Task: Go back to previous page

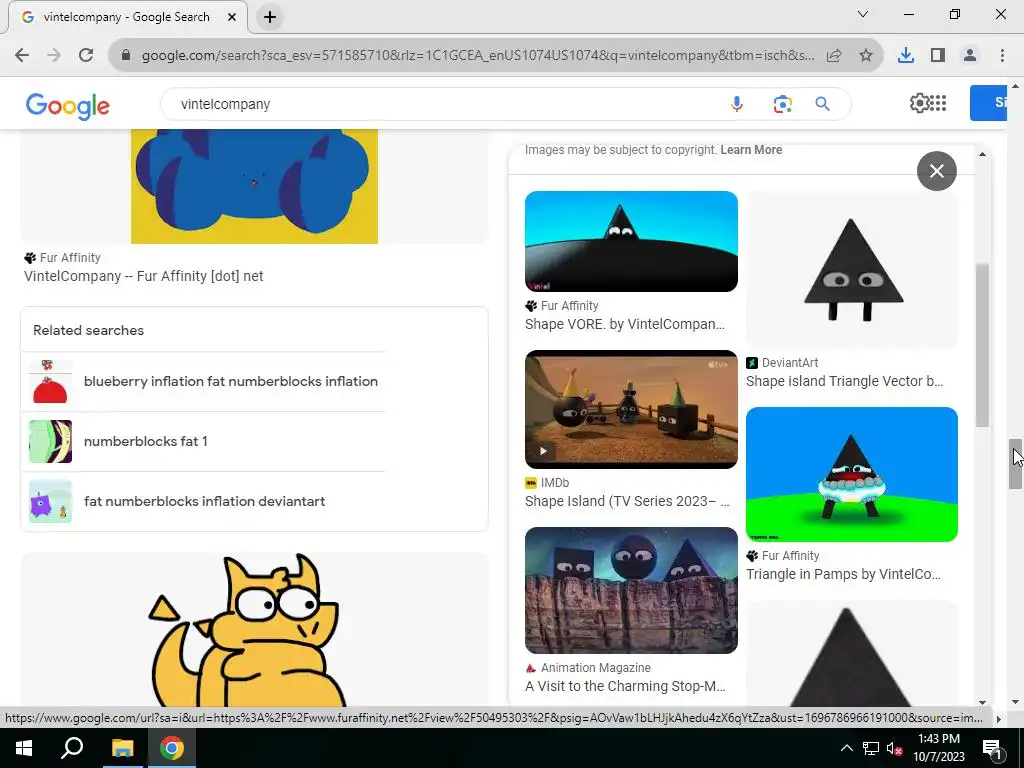Action: 22,56
